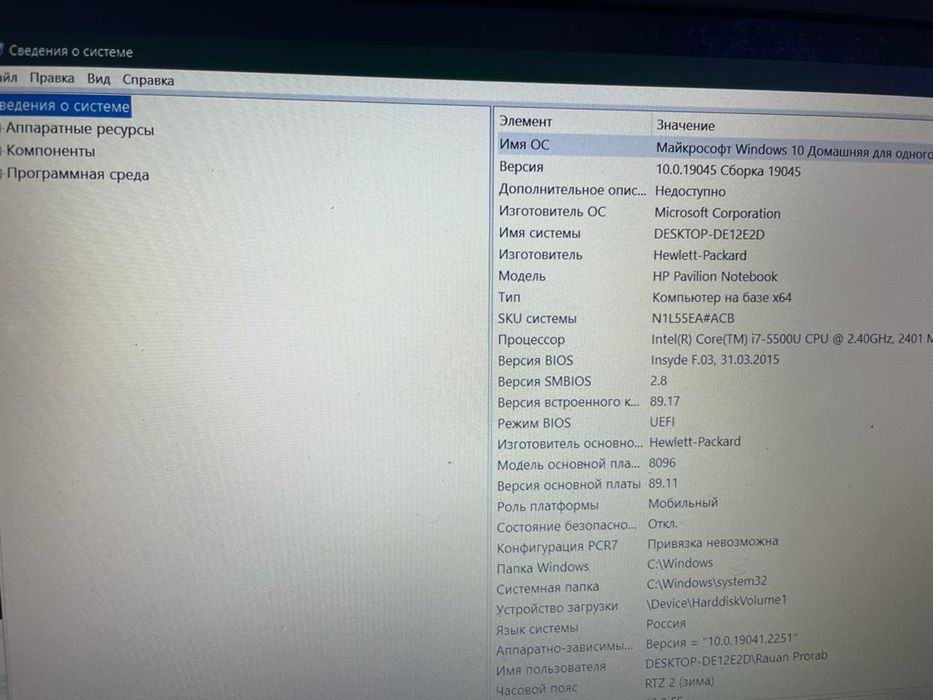This screenshot has width=933, height=700.
Task: Select the Версия row label
Action: [521, 167]
